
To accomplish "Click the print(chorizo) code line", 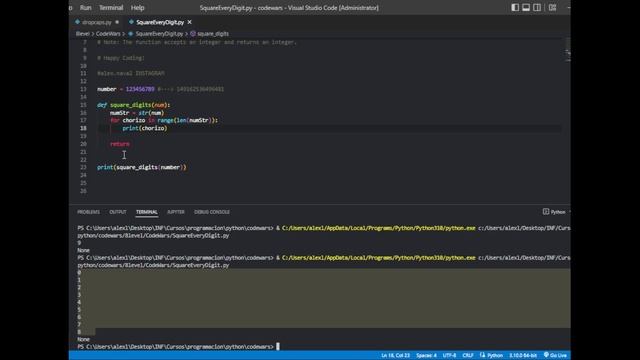I will pyautogui.click(x=144, y=128).
